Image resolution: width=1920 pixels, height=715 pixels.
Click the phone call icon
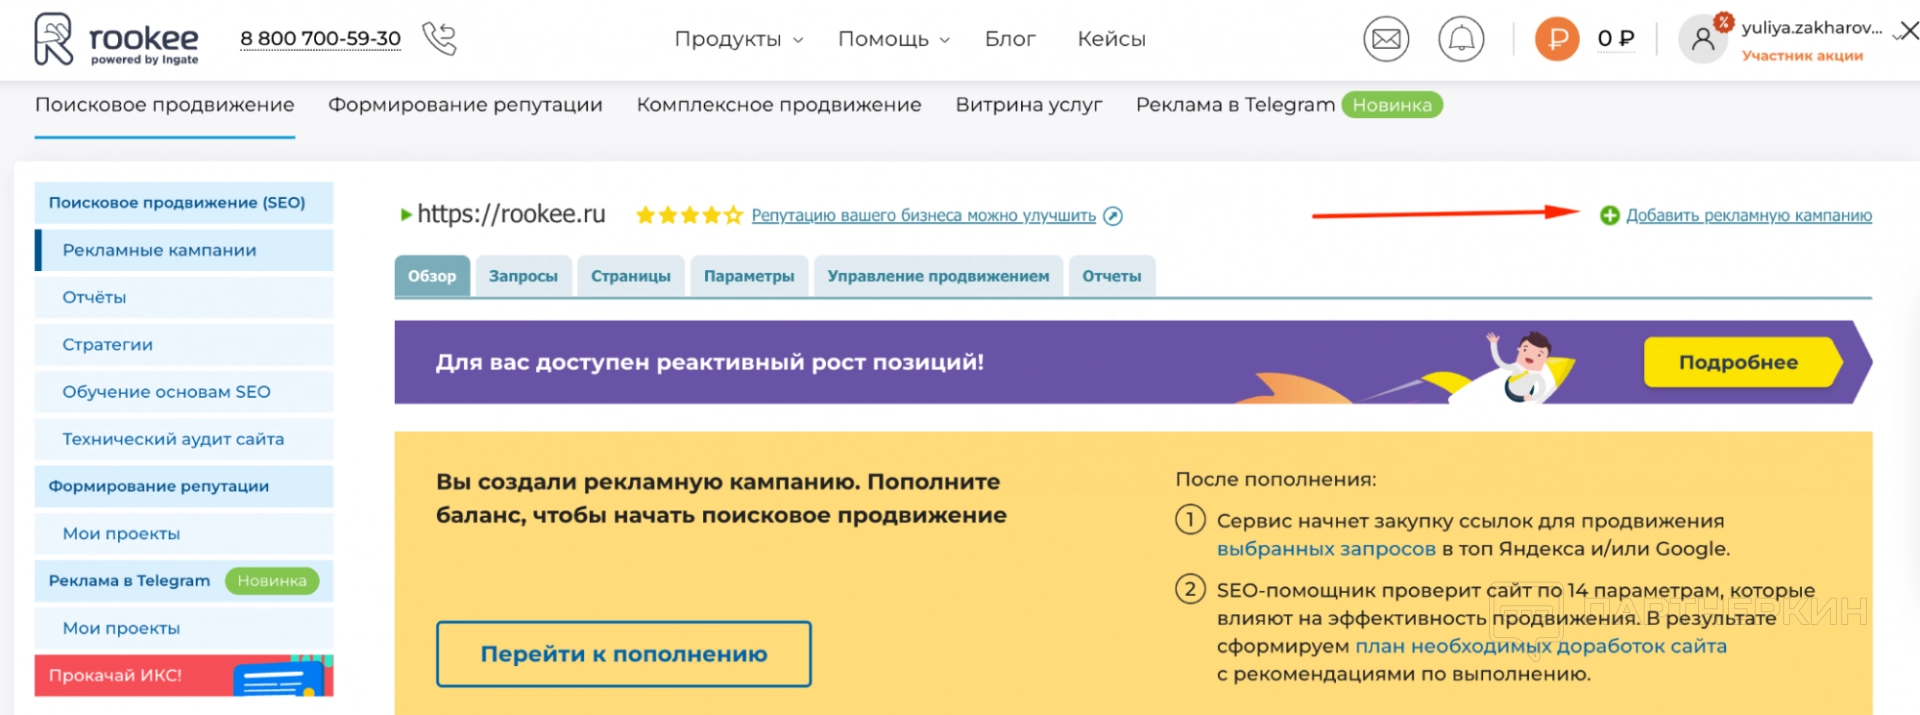coord(439,39)
